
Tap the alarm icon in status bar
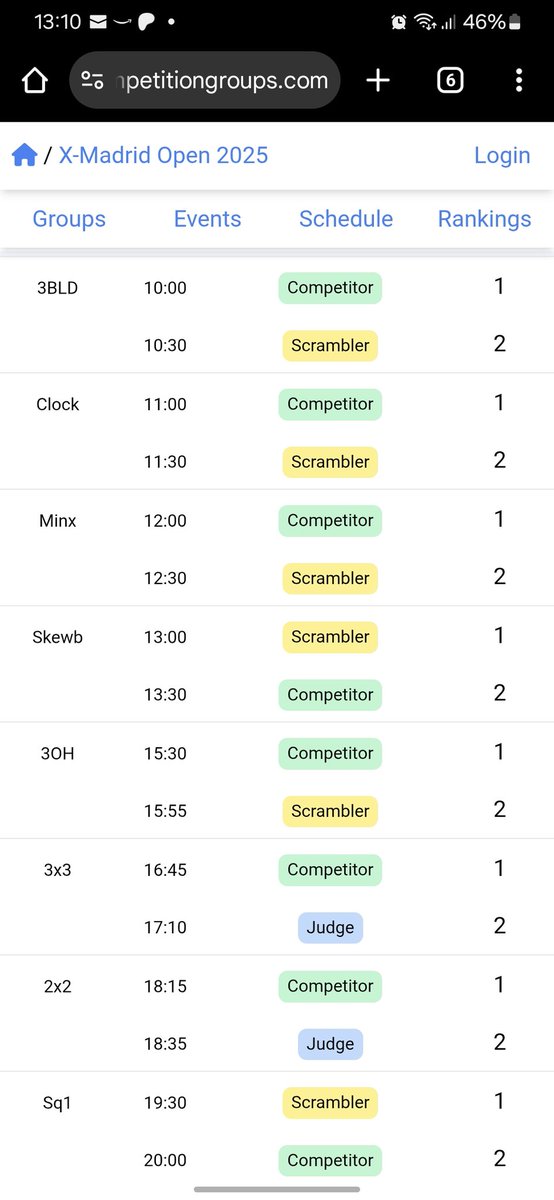click(399, 22)
